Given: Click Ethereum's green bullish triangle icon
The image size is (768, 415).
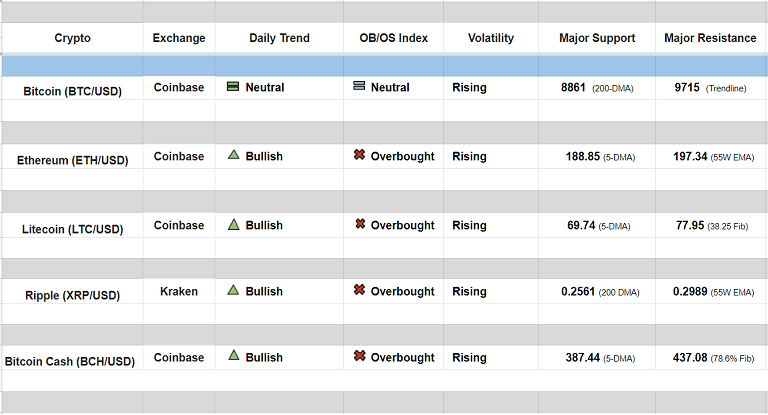Looking at the screenshot, I should click(233, 155).
